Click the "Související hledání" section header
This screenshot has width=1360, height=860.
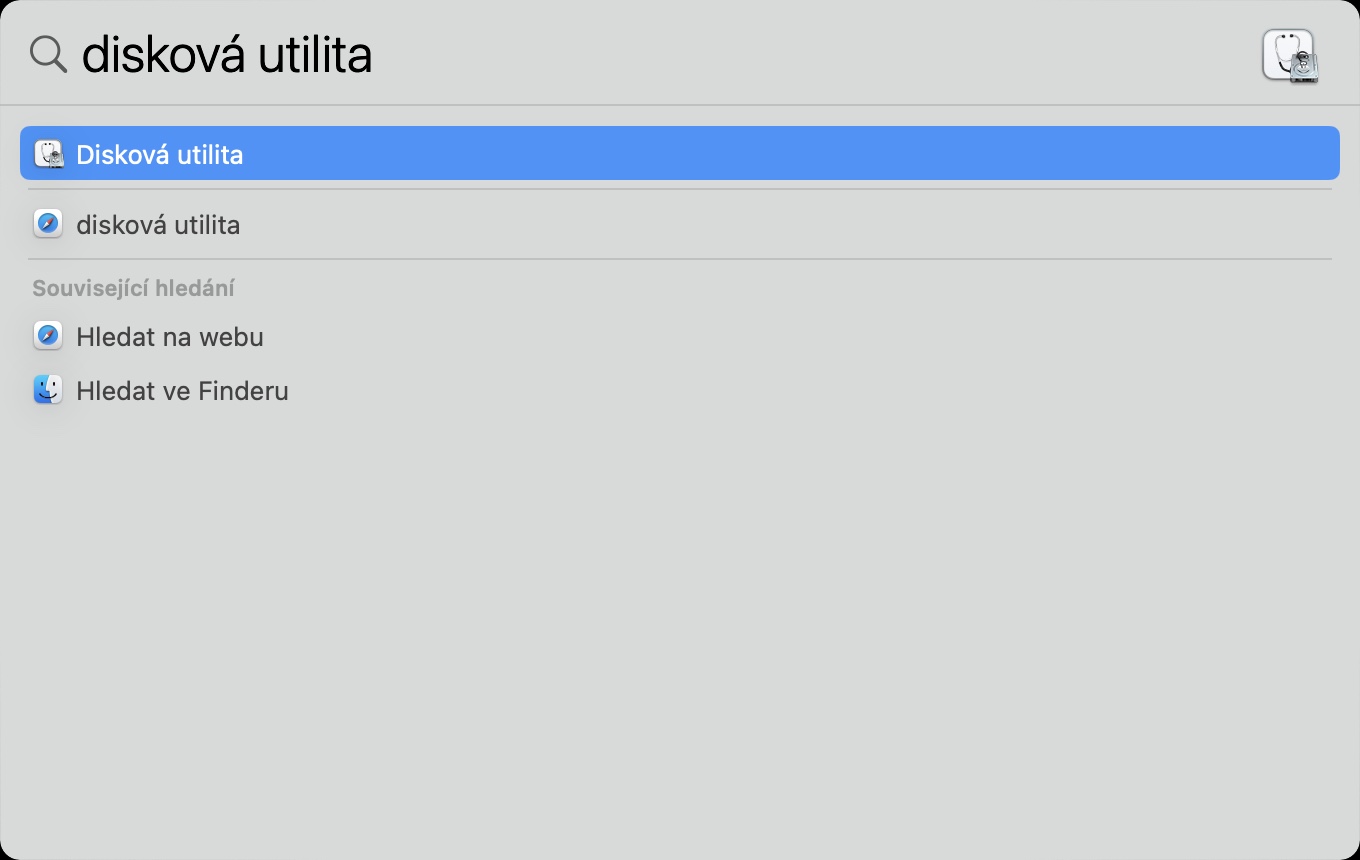133,289
